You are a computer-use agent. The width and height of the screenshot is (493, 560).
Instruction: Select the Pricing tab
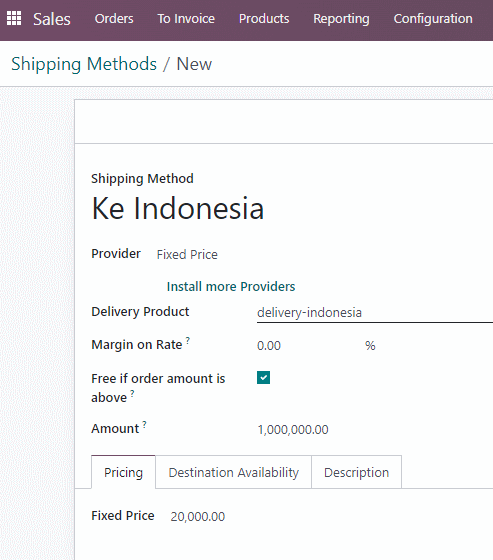tap(123, 472)
